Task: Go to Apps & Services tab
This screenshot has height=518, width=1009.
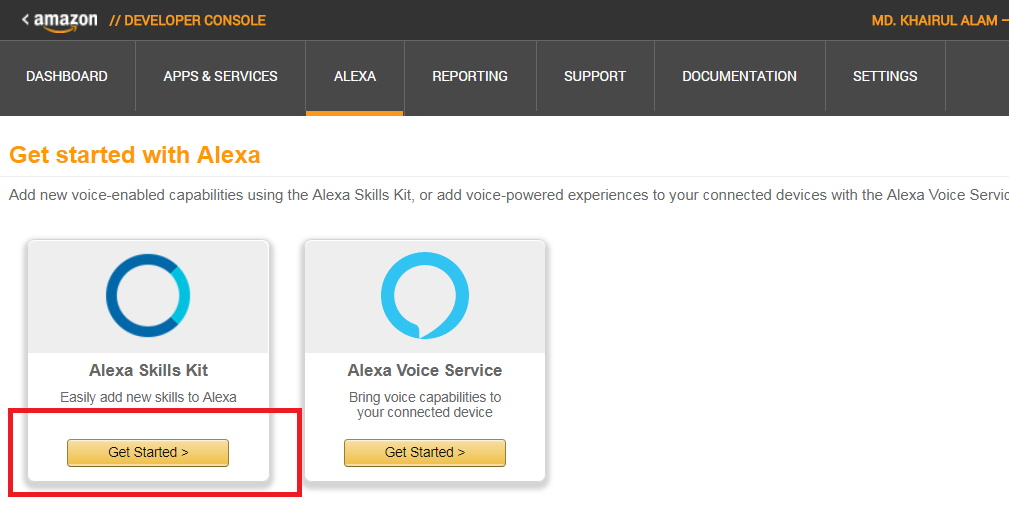Action: click(220, 77)
